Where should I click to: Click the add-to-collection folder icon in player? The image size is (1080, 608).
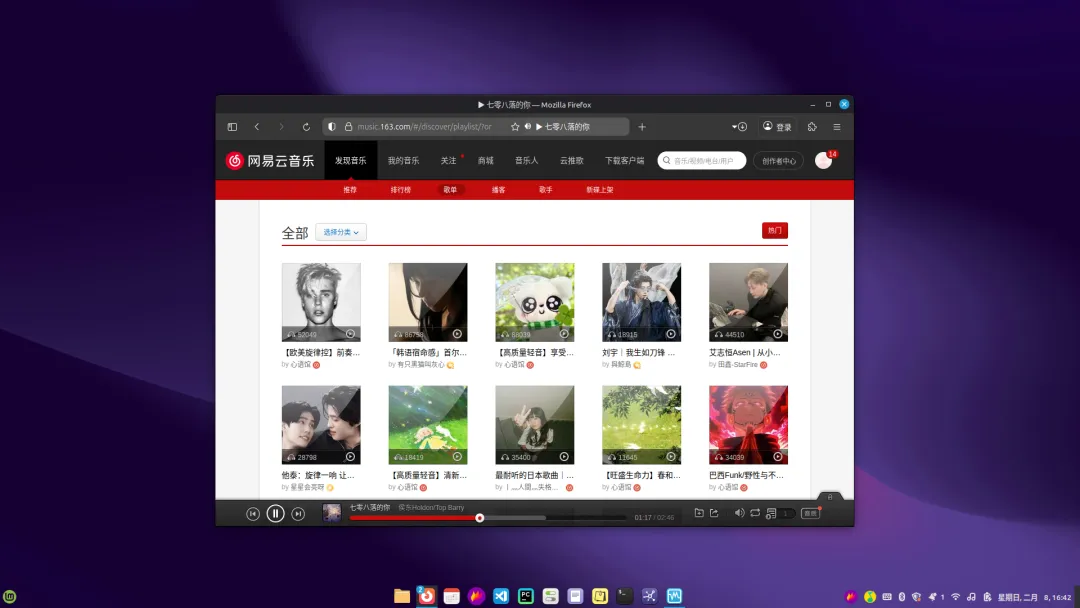(x=698, y=513)
